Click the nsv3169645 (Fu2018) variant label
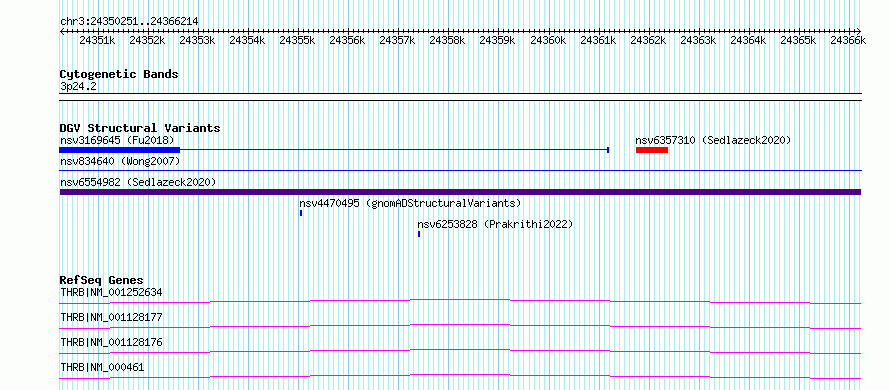The image size is (890, 390). click(x=117, y=140)
